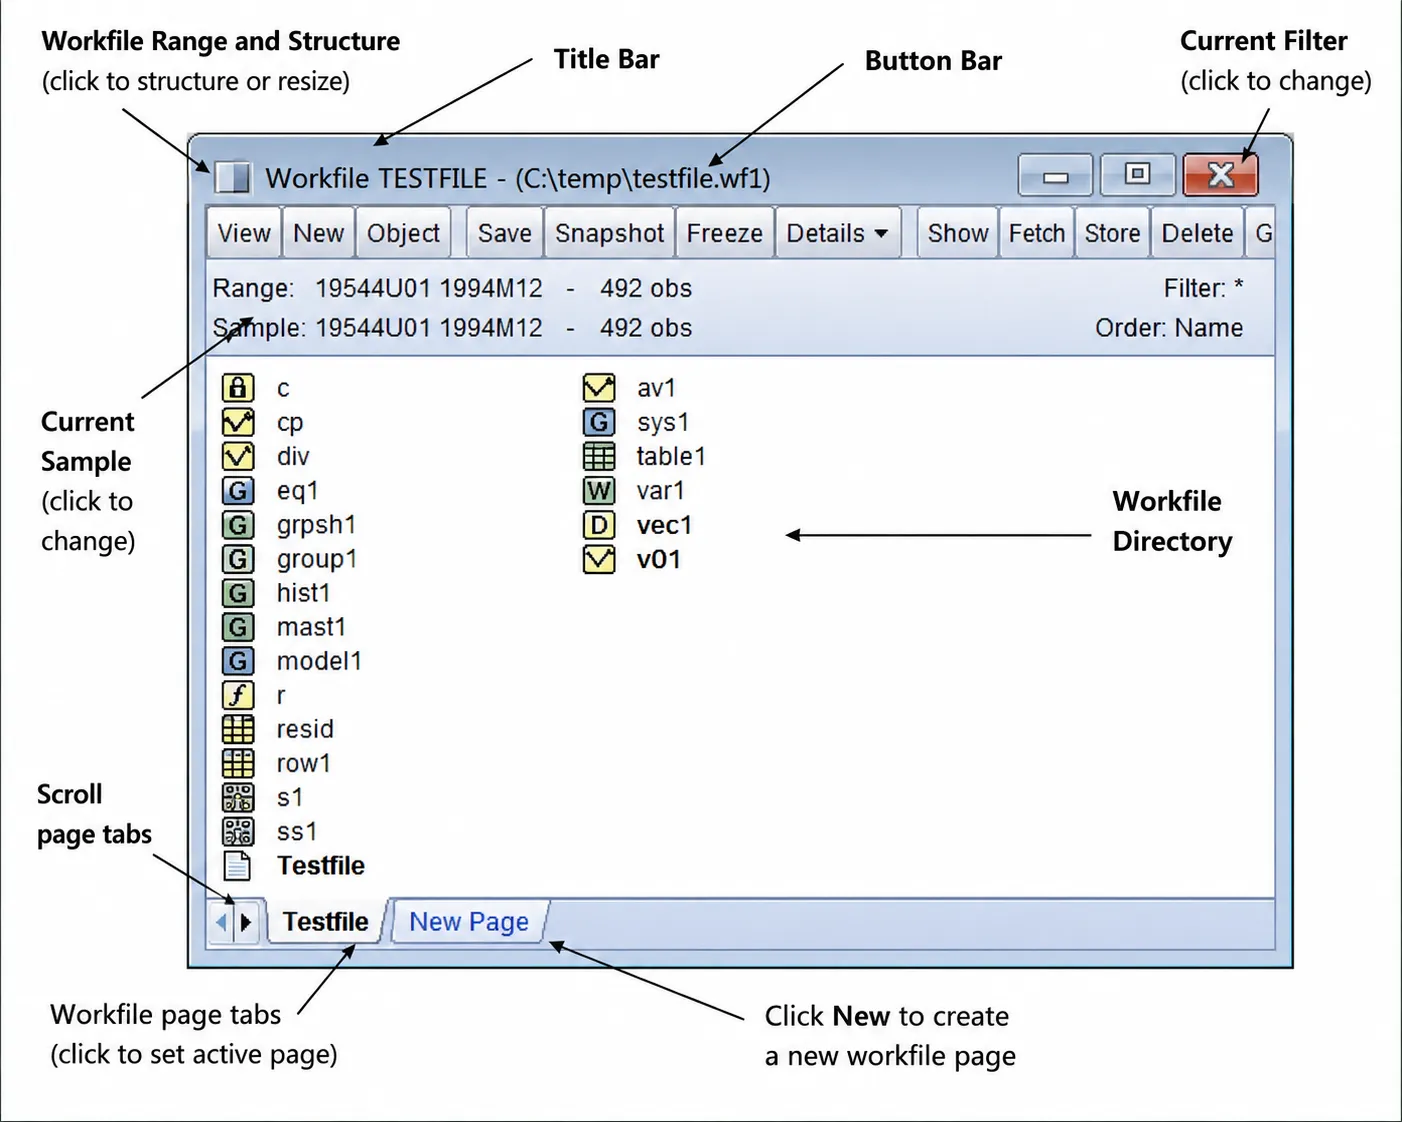
Task: Click the Filter: * field to change the filter
Action: click(x=1204, y=288)
